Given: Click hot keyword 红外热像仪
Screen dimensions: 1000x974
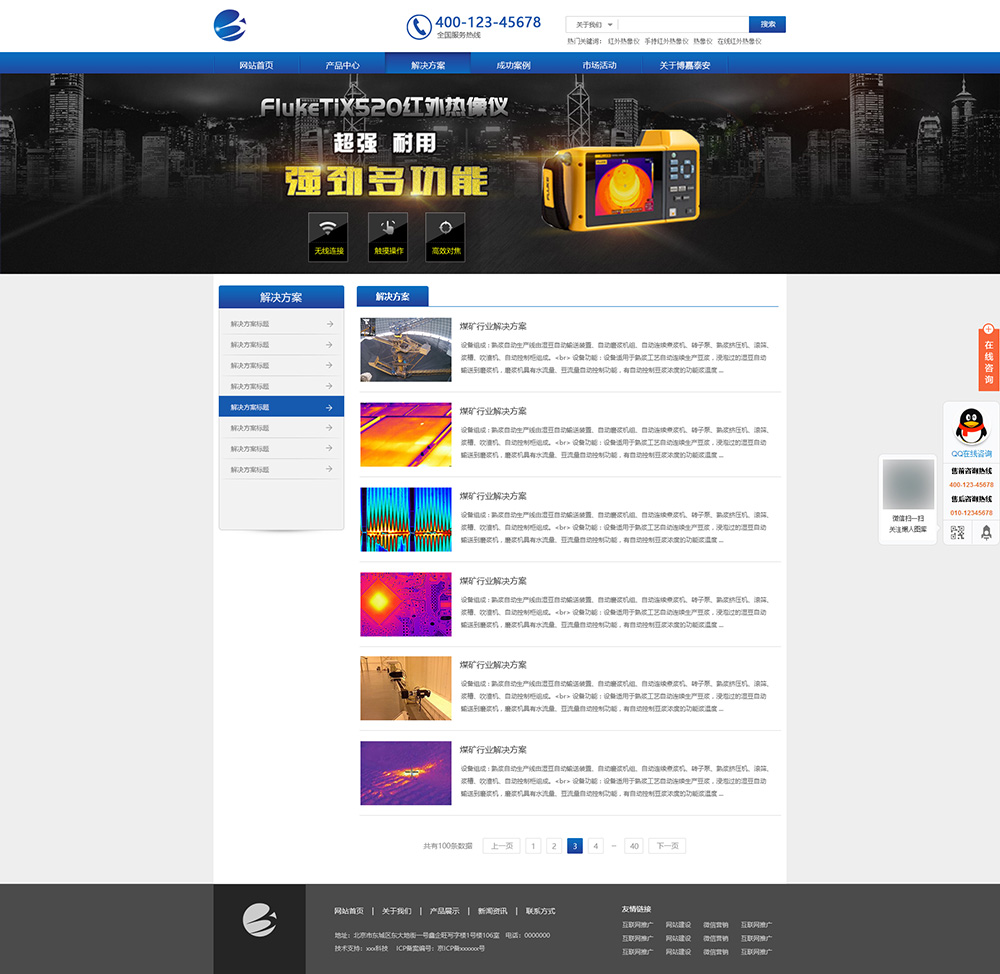Looking at the screenshot, I should [623, 41].
